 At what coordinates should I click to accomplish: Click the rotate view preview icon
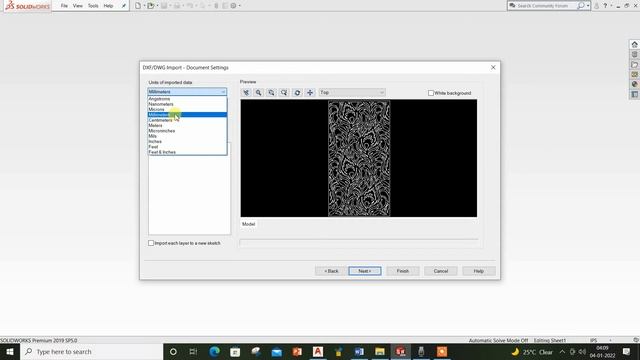point(297,93)
